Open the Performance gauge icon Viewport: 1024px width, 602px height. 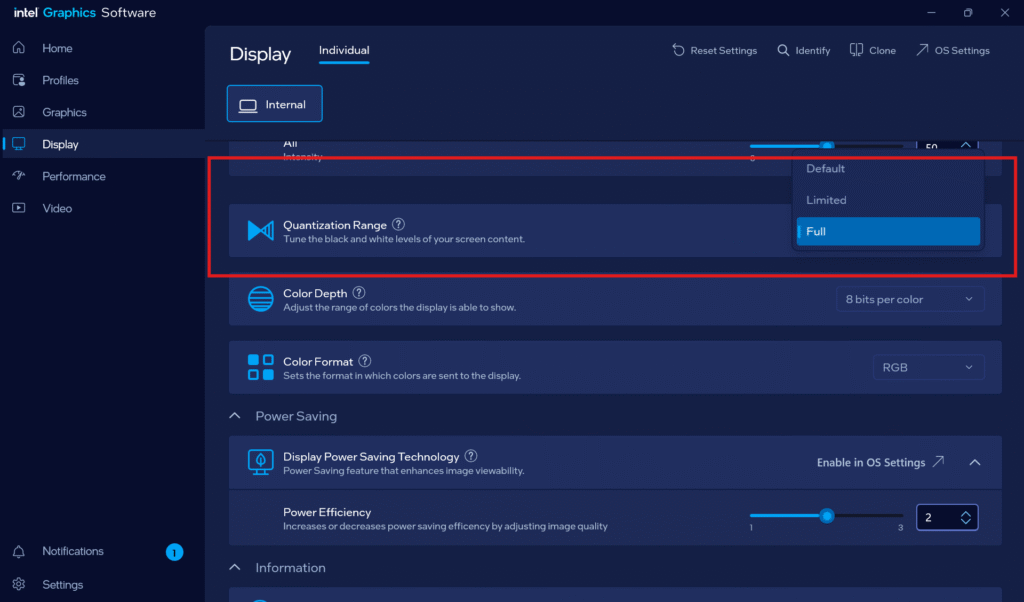[19, 176]
